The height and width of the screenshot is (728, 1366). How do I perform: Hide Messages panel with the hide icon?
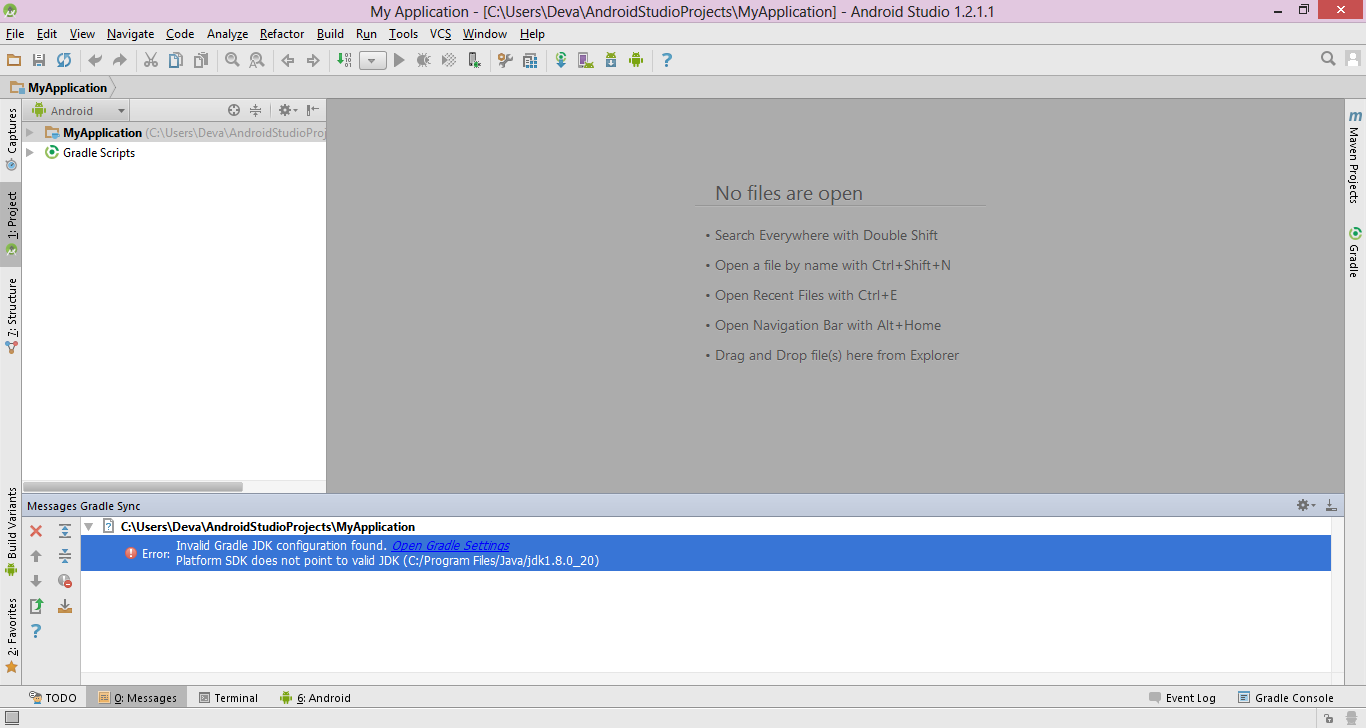pyautogui.click(x=1331, y=505)
